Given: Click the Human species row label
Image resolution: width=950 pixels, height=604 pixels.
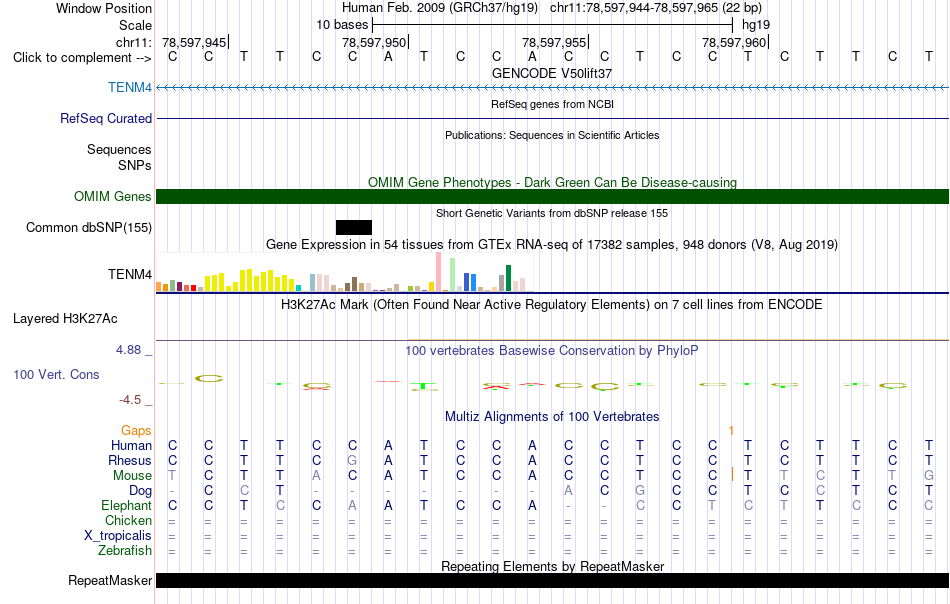Looking at the screenshot, I should pos(131,445).
